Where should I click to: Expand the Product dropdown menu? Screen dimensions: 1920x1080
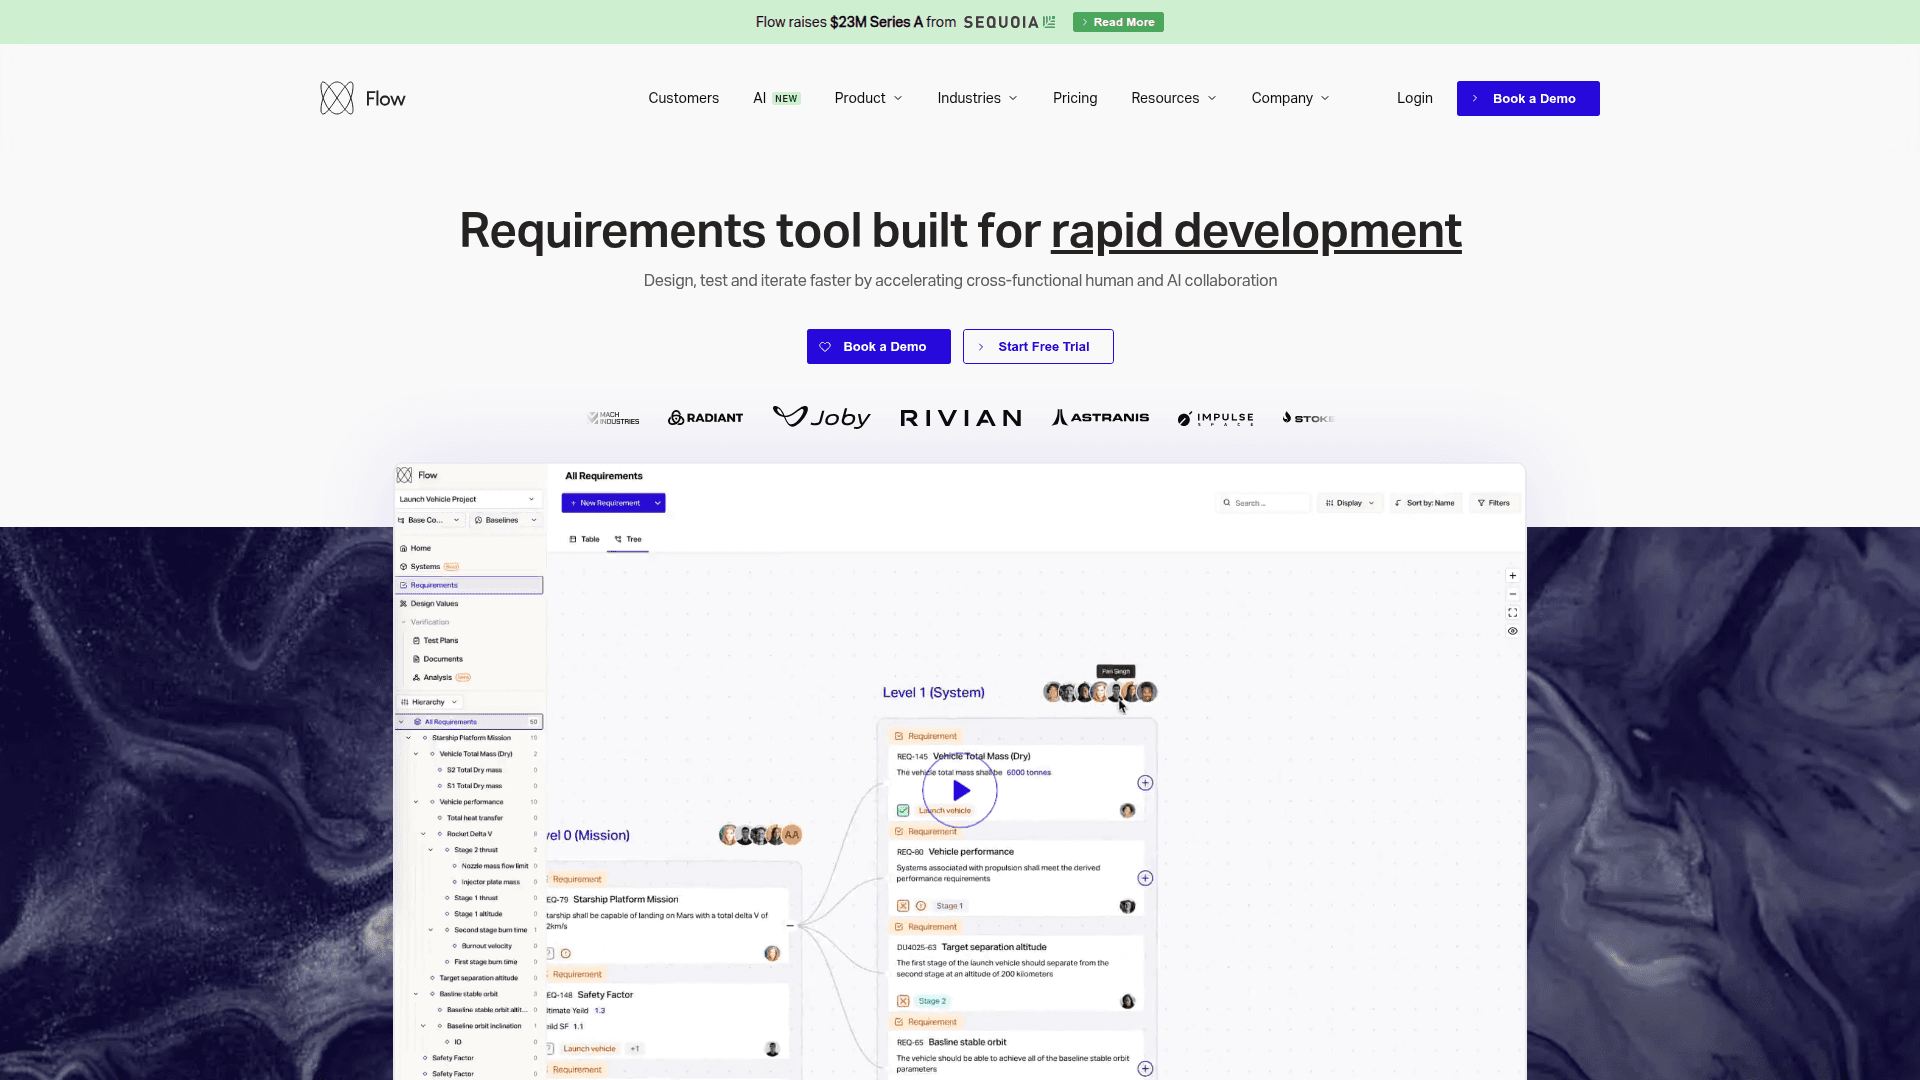(x=868, y=98)
